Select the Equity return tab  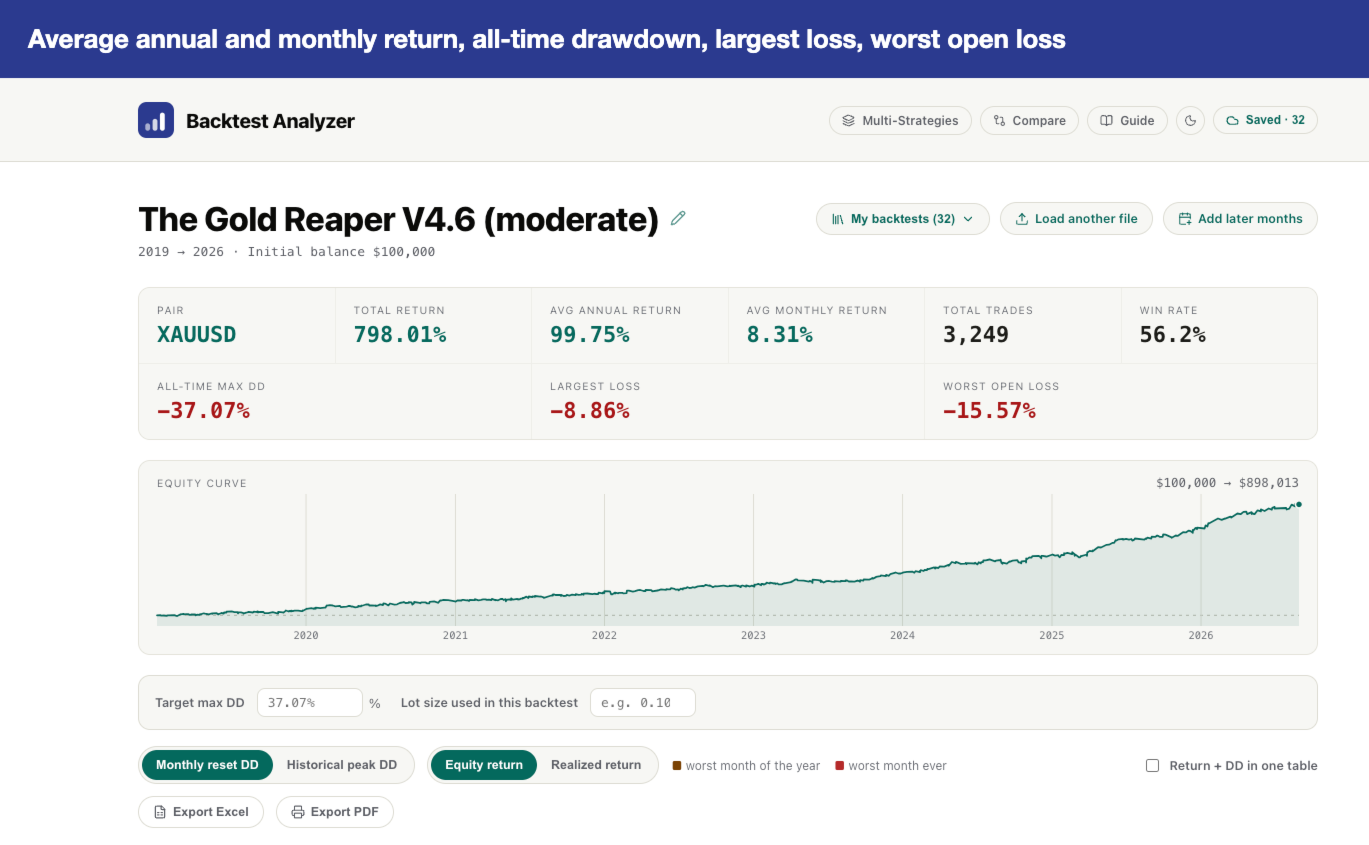tap(484, 765)
